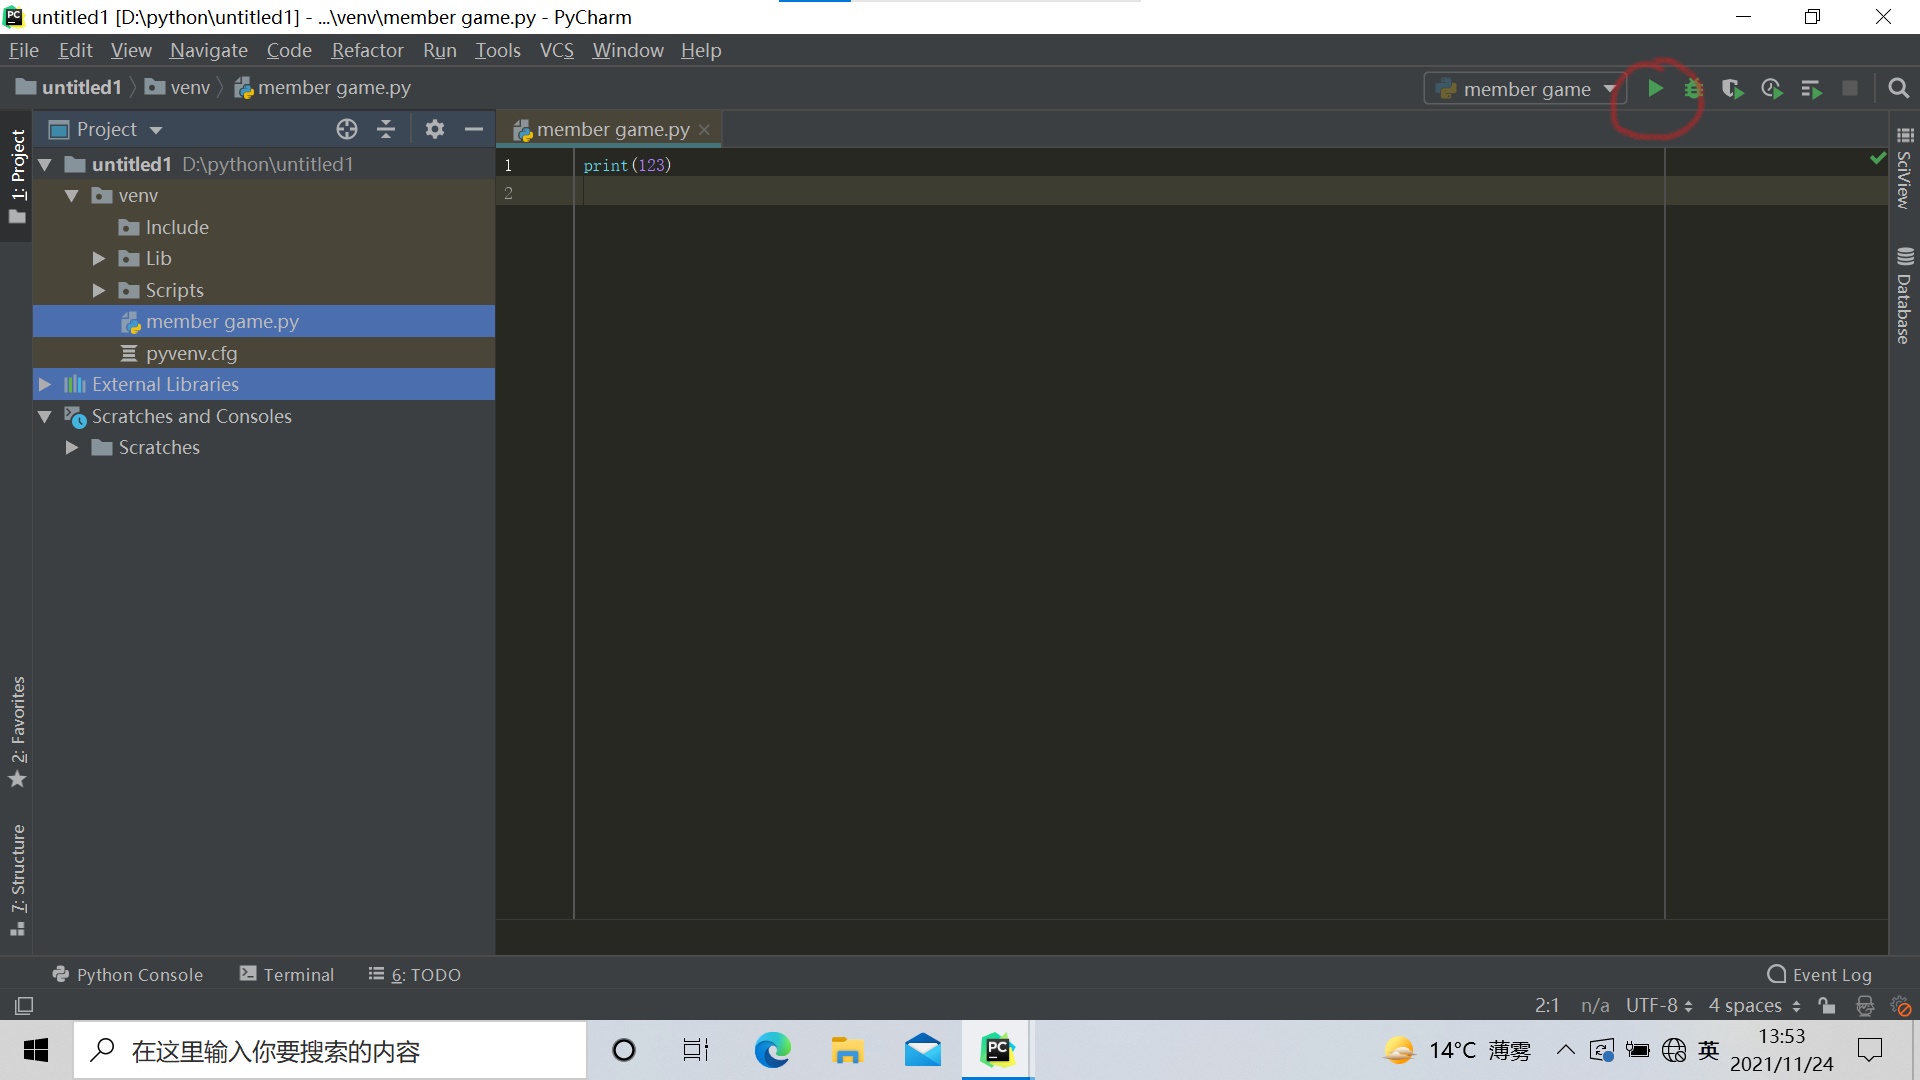Viewport: 1920px width, 1080px height.
Task: Open the Run with Profiler icon
Action: pyautogui.click(x=1773, y=88)
